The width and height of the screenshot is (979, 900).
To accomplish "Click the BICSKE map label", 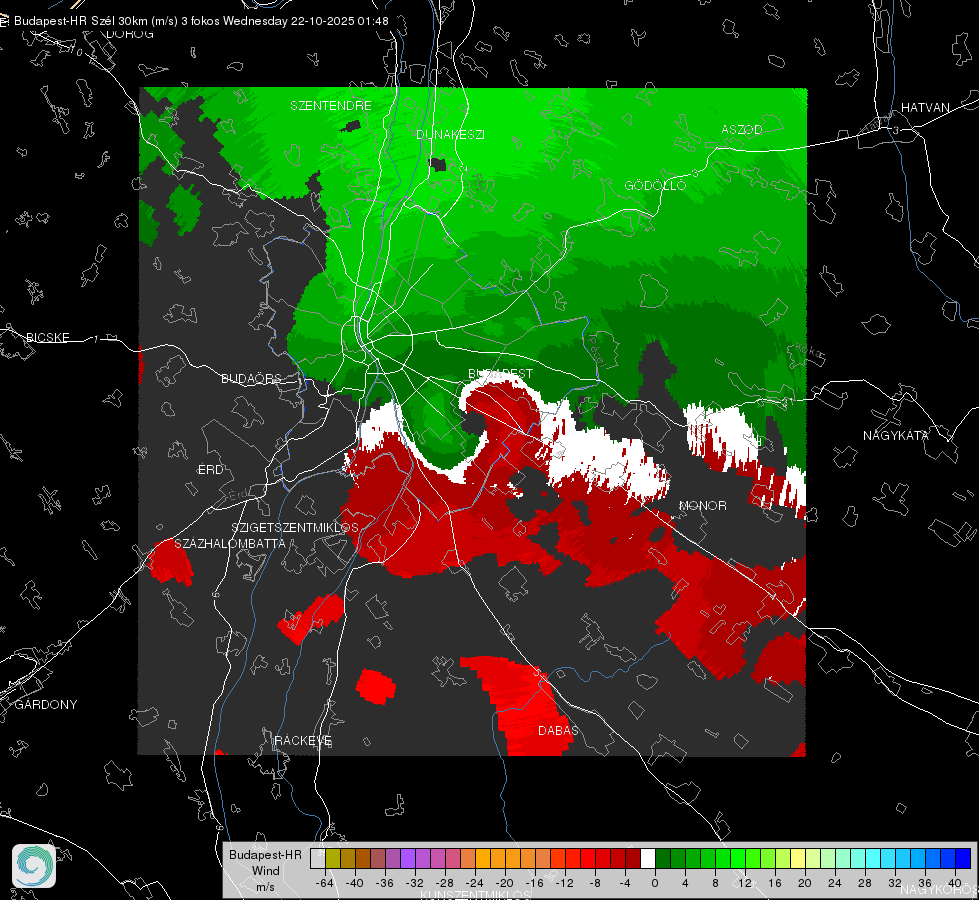I will tap(48, 337).
